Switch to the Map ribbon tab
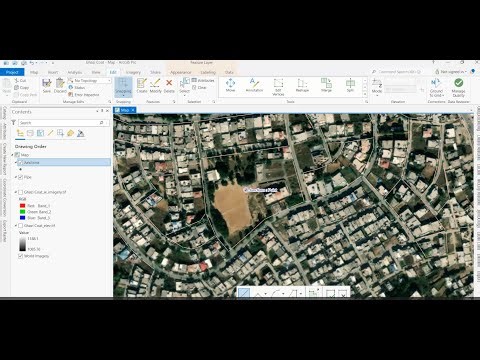480x360 pixels. click(x=34, y=72)
